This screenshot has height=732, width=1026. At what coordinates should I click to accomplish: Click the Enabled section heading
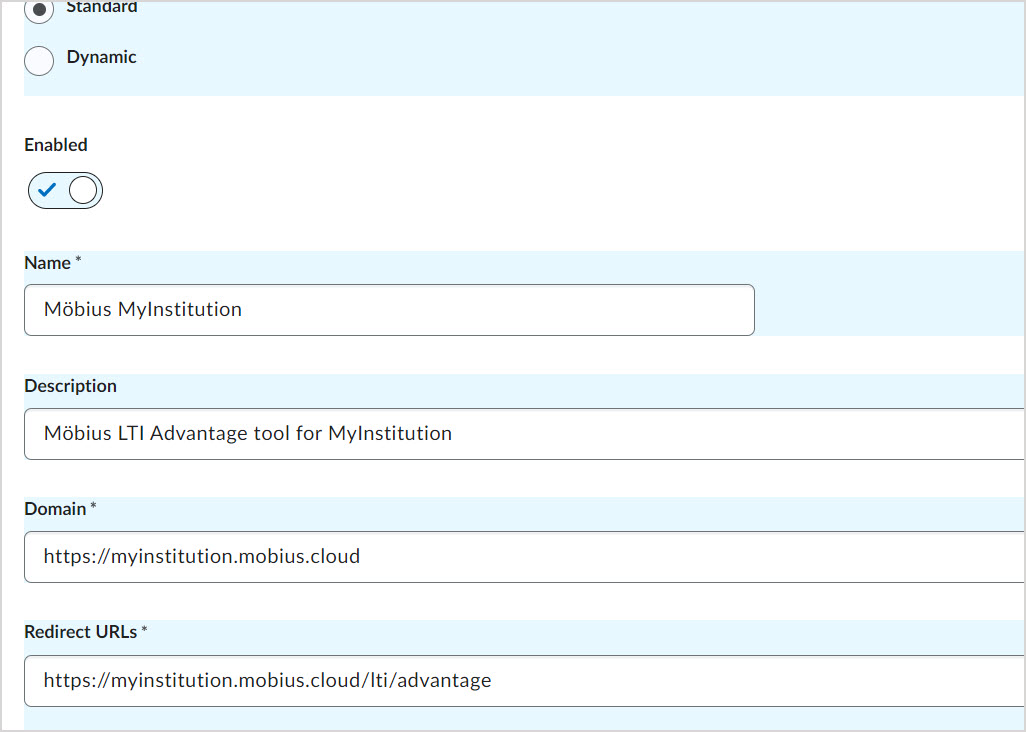coord(55,145)
